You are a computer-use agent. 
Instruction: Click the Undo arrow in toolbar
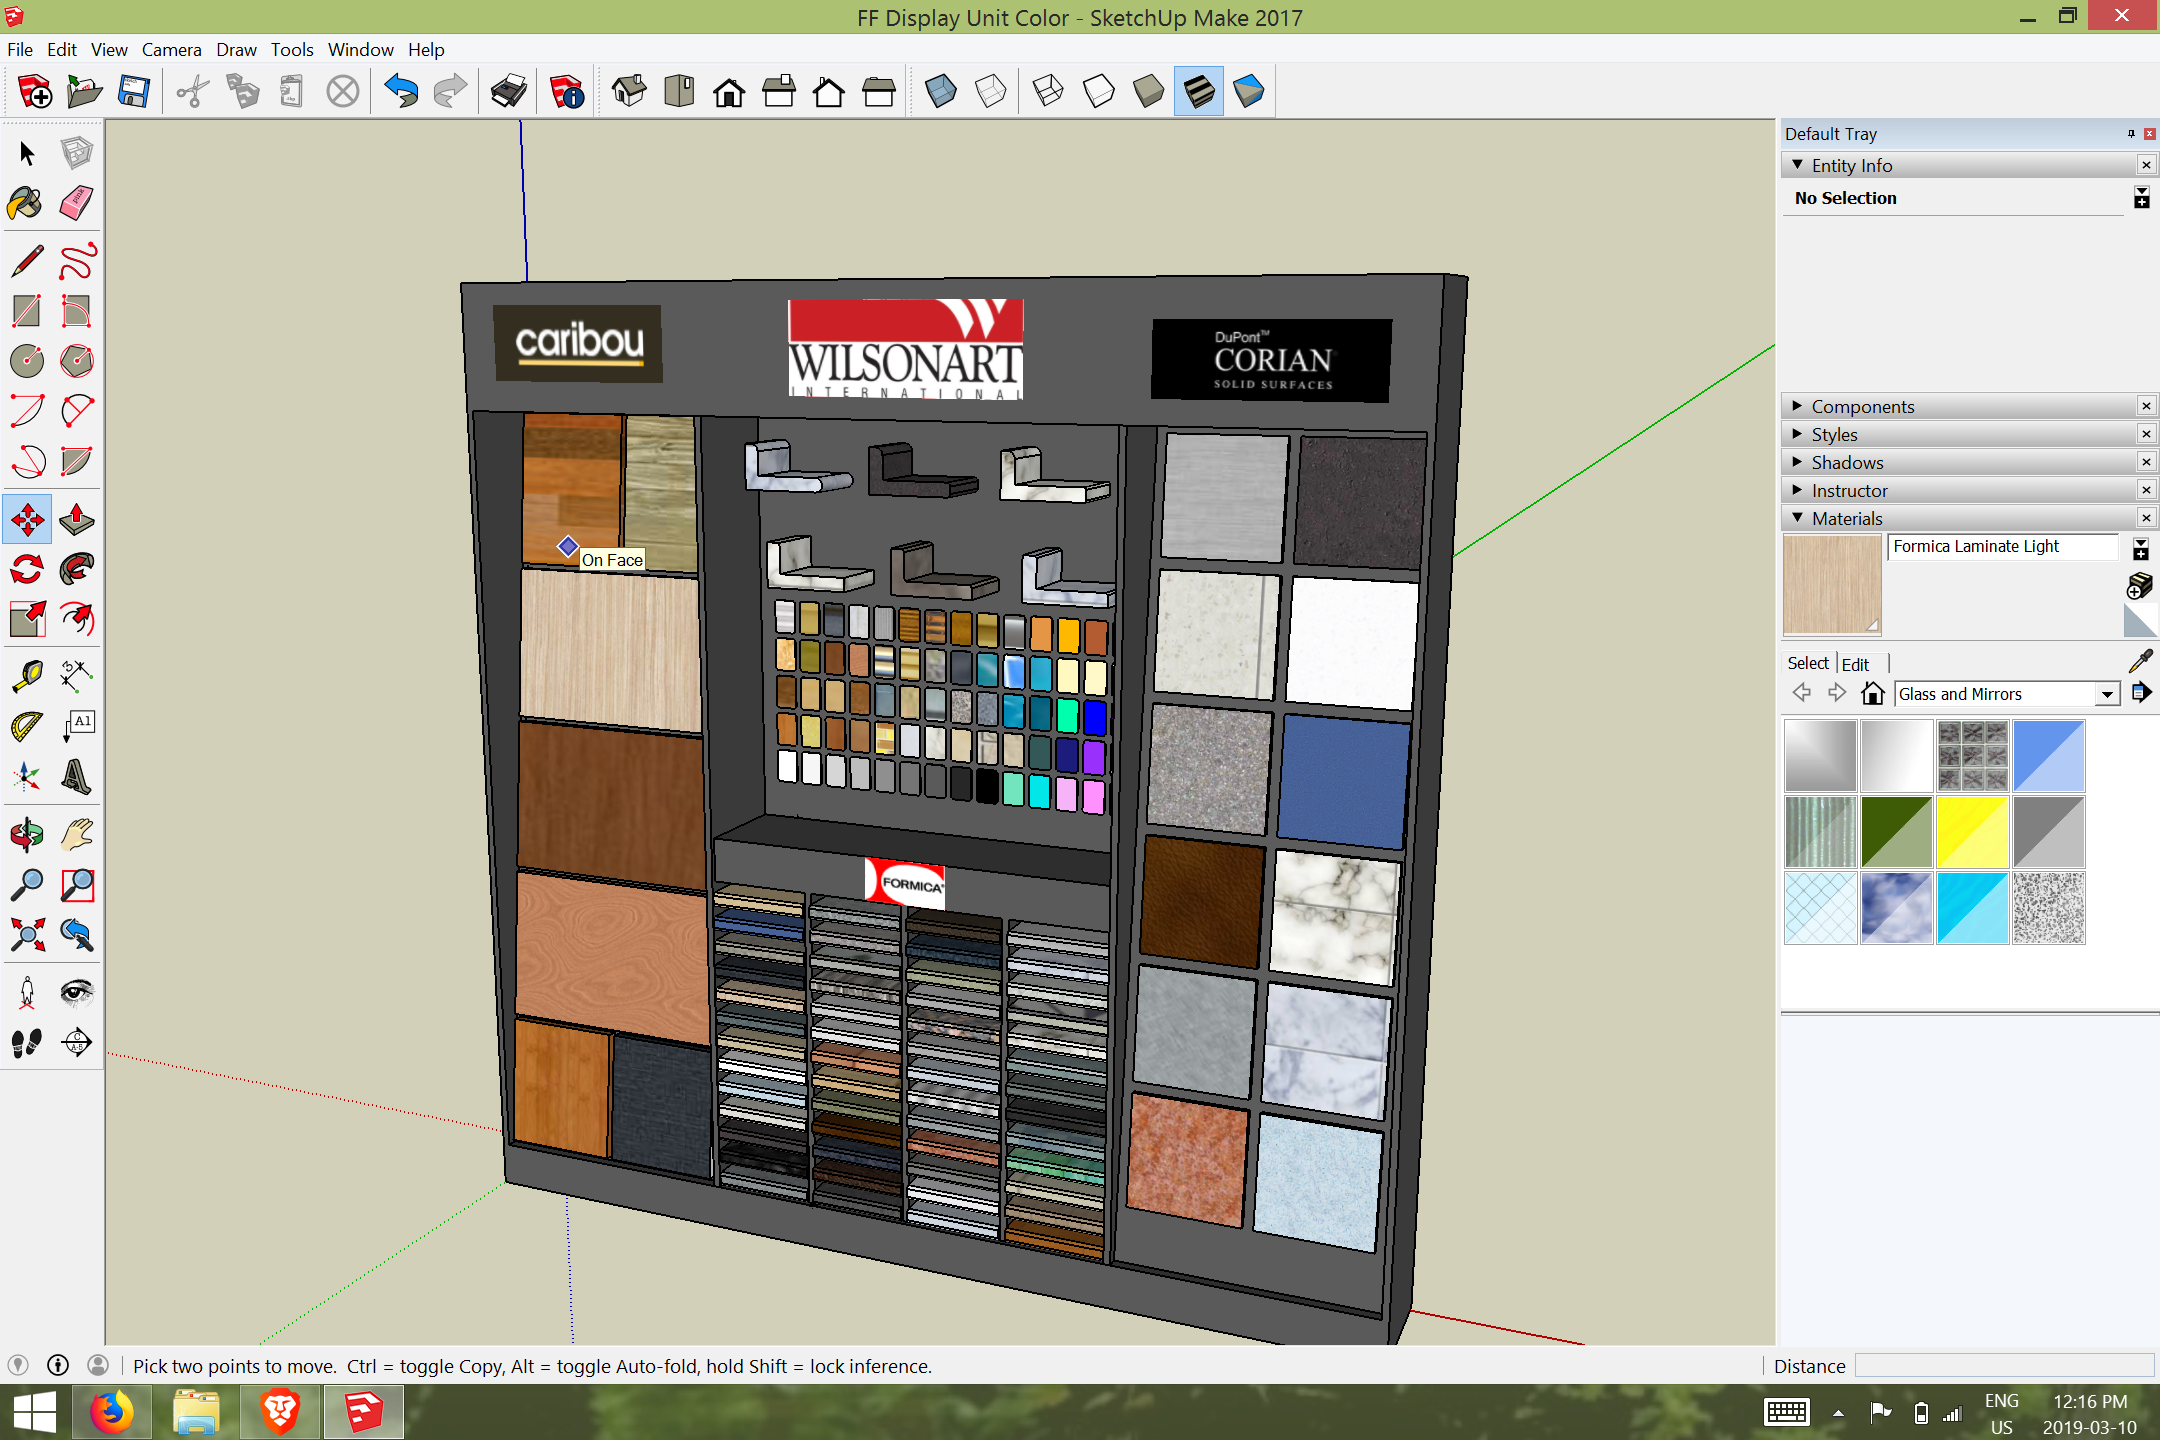[401, 92]
